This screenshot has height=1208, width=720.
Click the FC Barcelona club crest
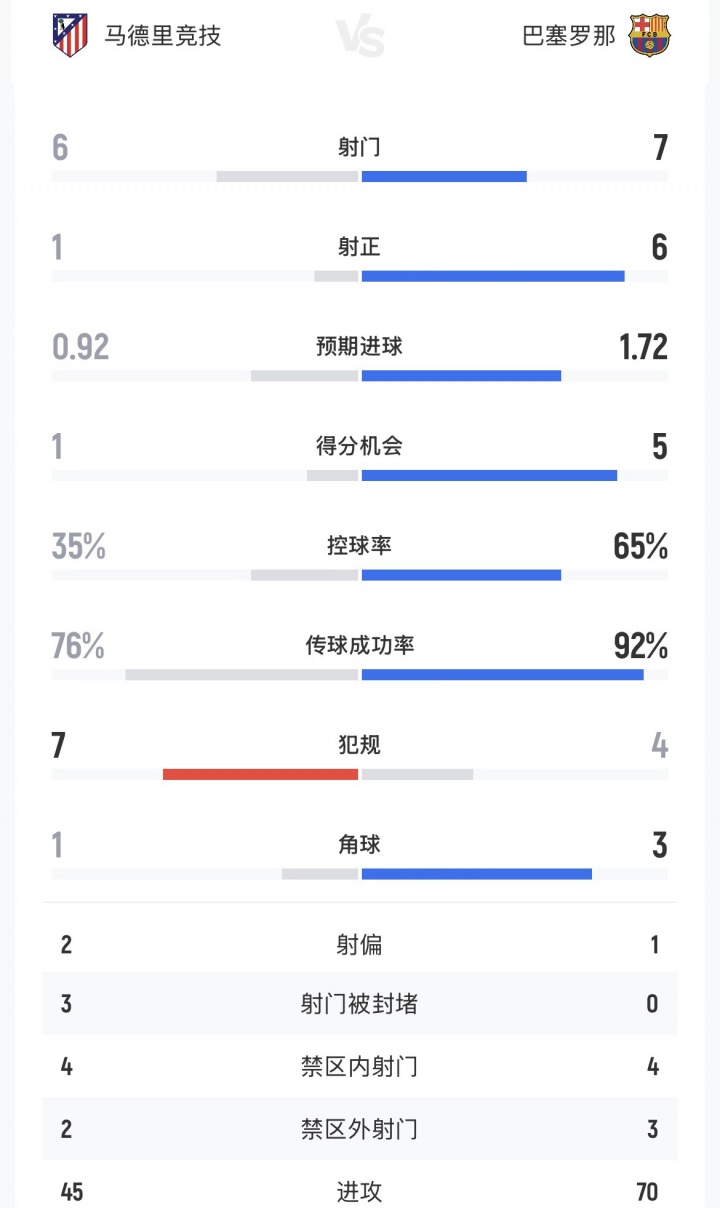coord(649,36)
